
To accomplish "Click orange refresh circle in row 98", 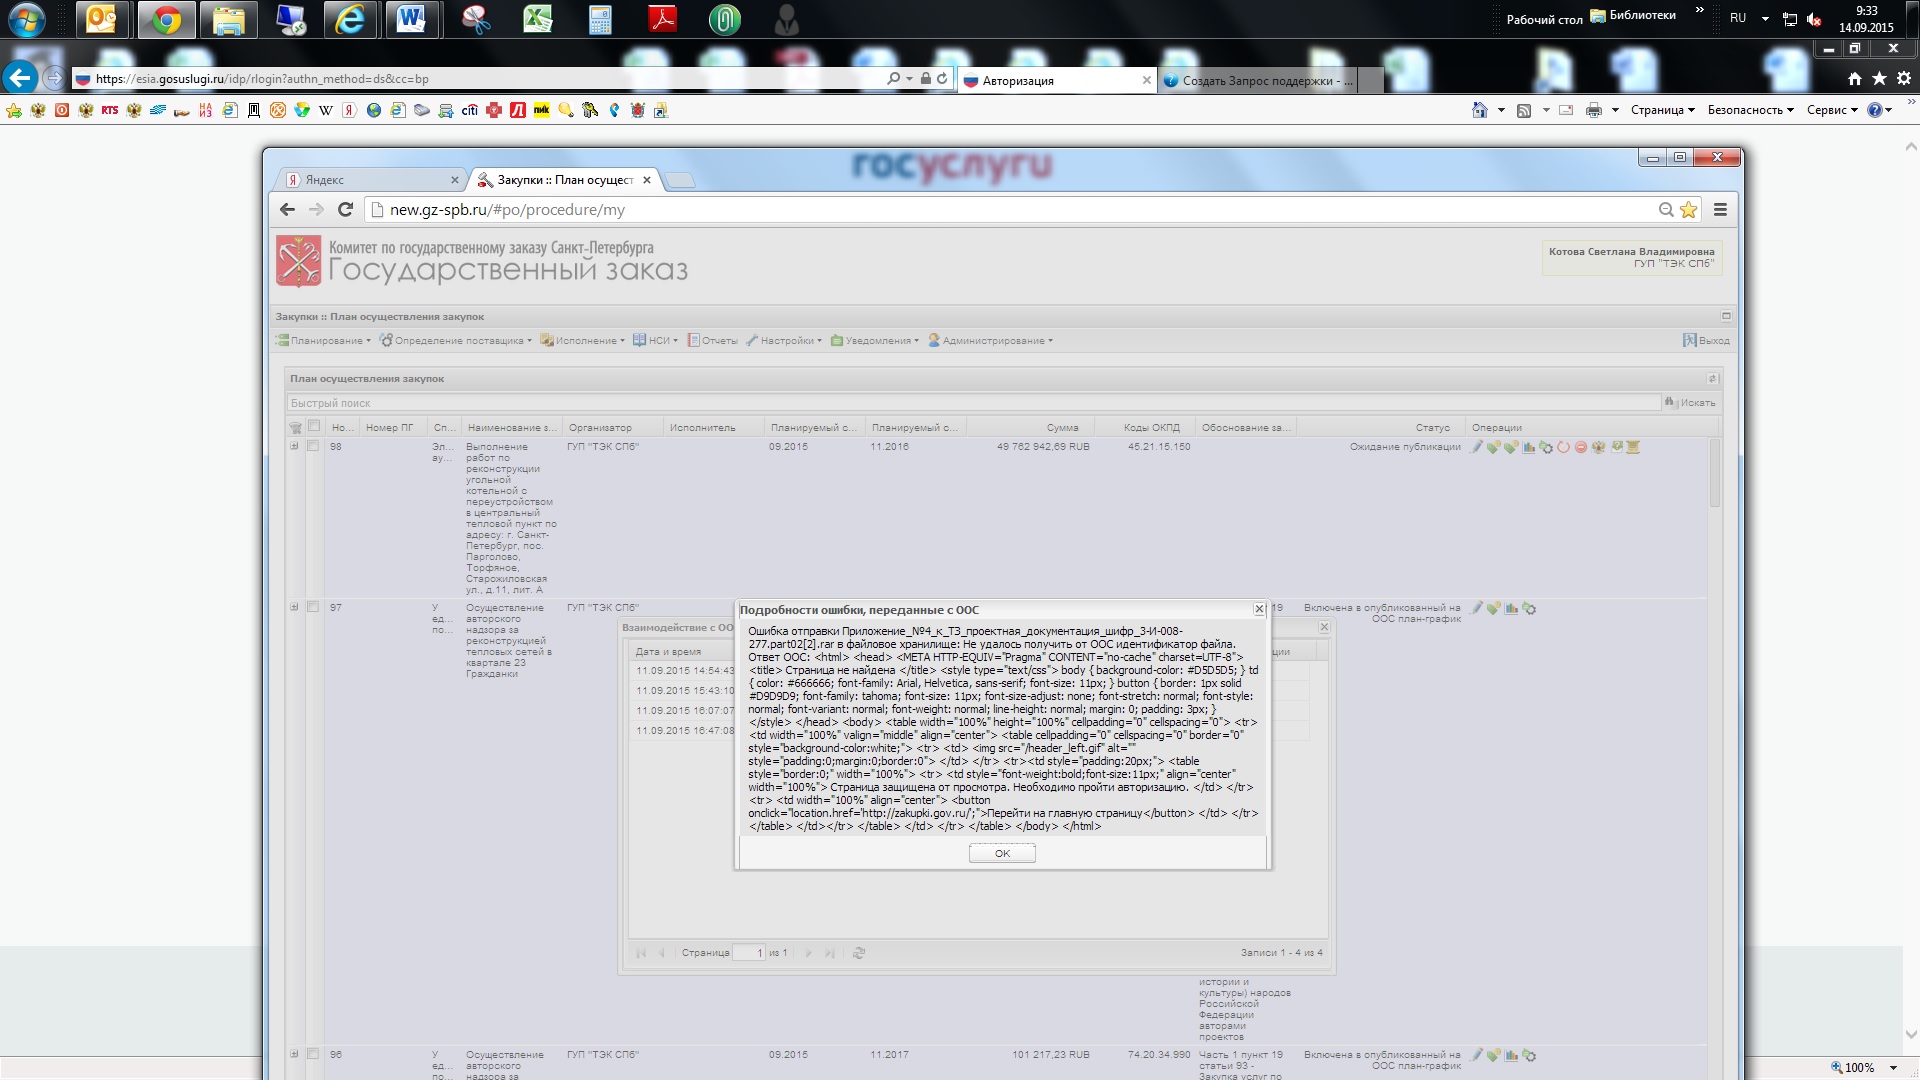I will click(1563, 447).
